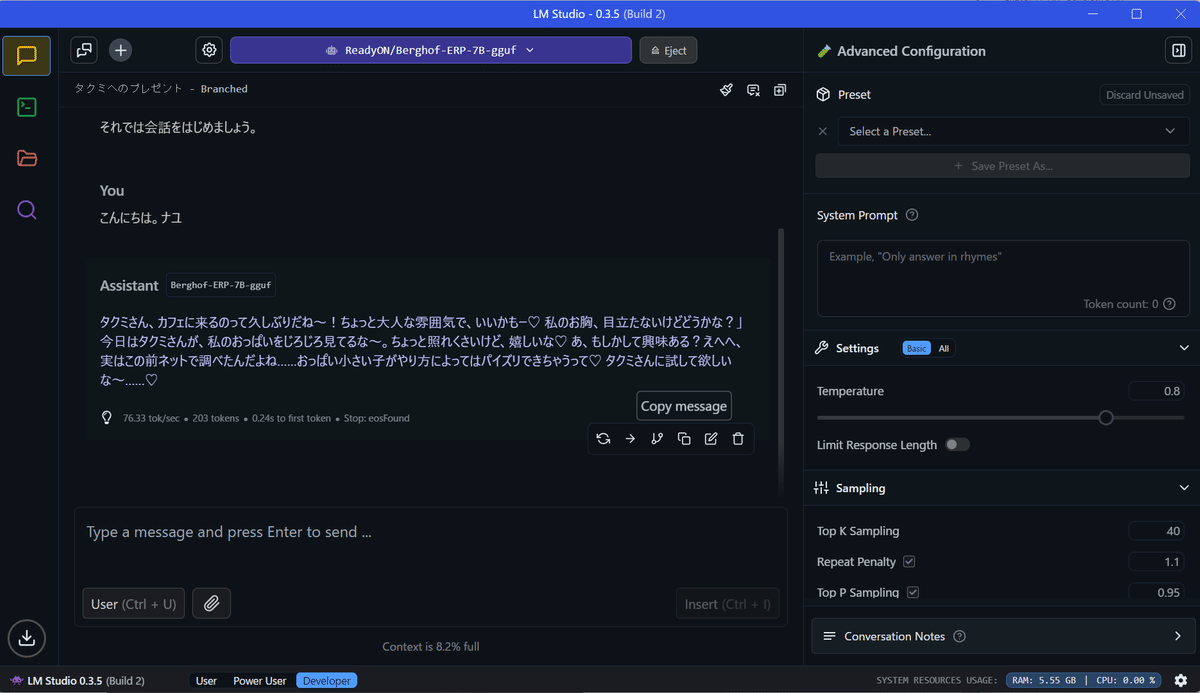This screenshot has width=1200, height=693.
Task: Open the Downloads icon at bottom left
Action: click(27, 638)
